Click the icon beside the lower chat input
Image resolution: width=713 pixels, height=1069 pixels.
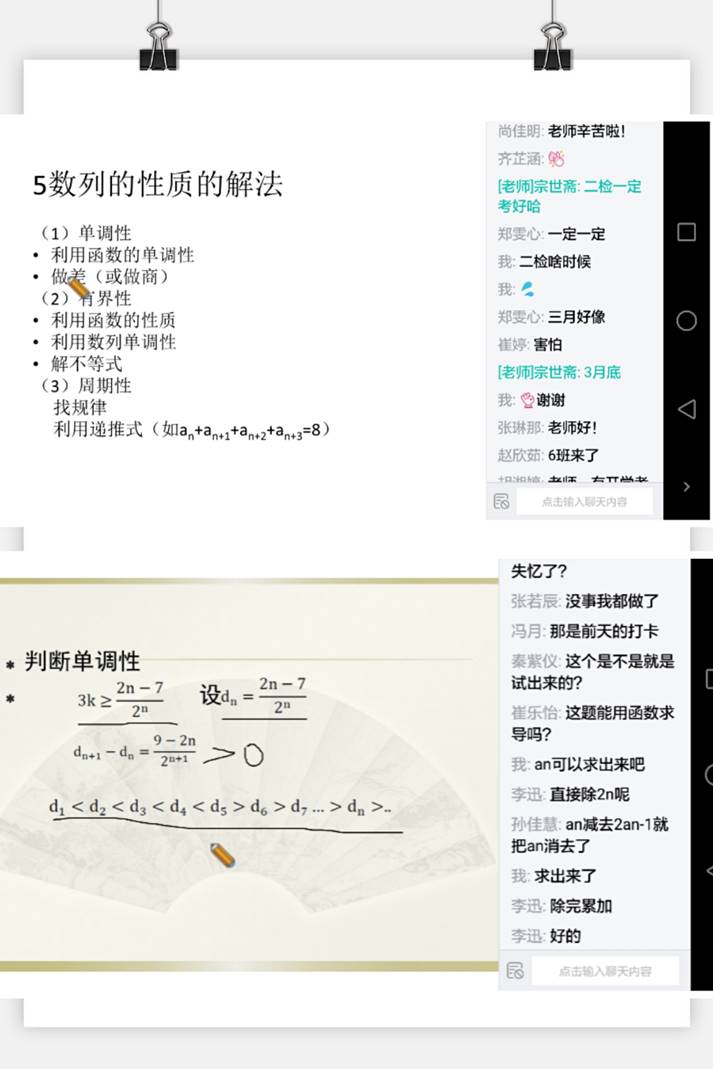[x=515, y=970]
